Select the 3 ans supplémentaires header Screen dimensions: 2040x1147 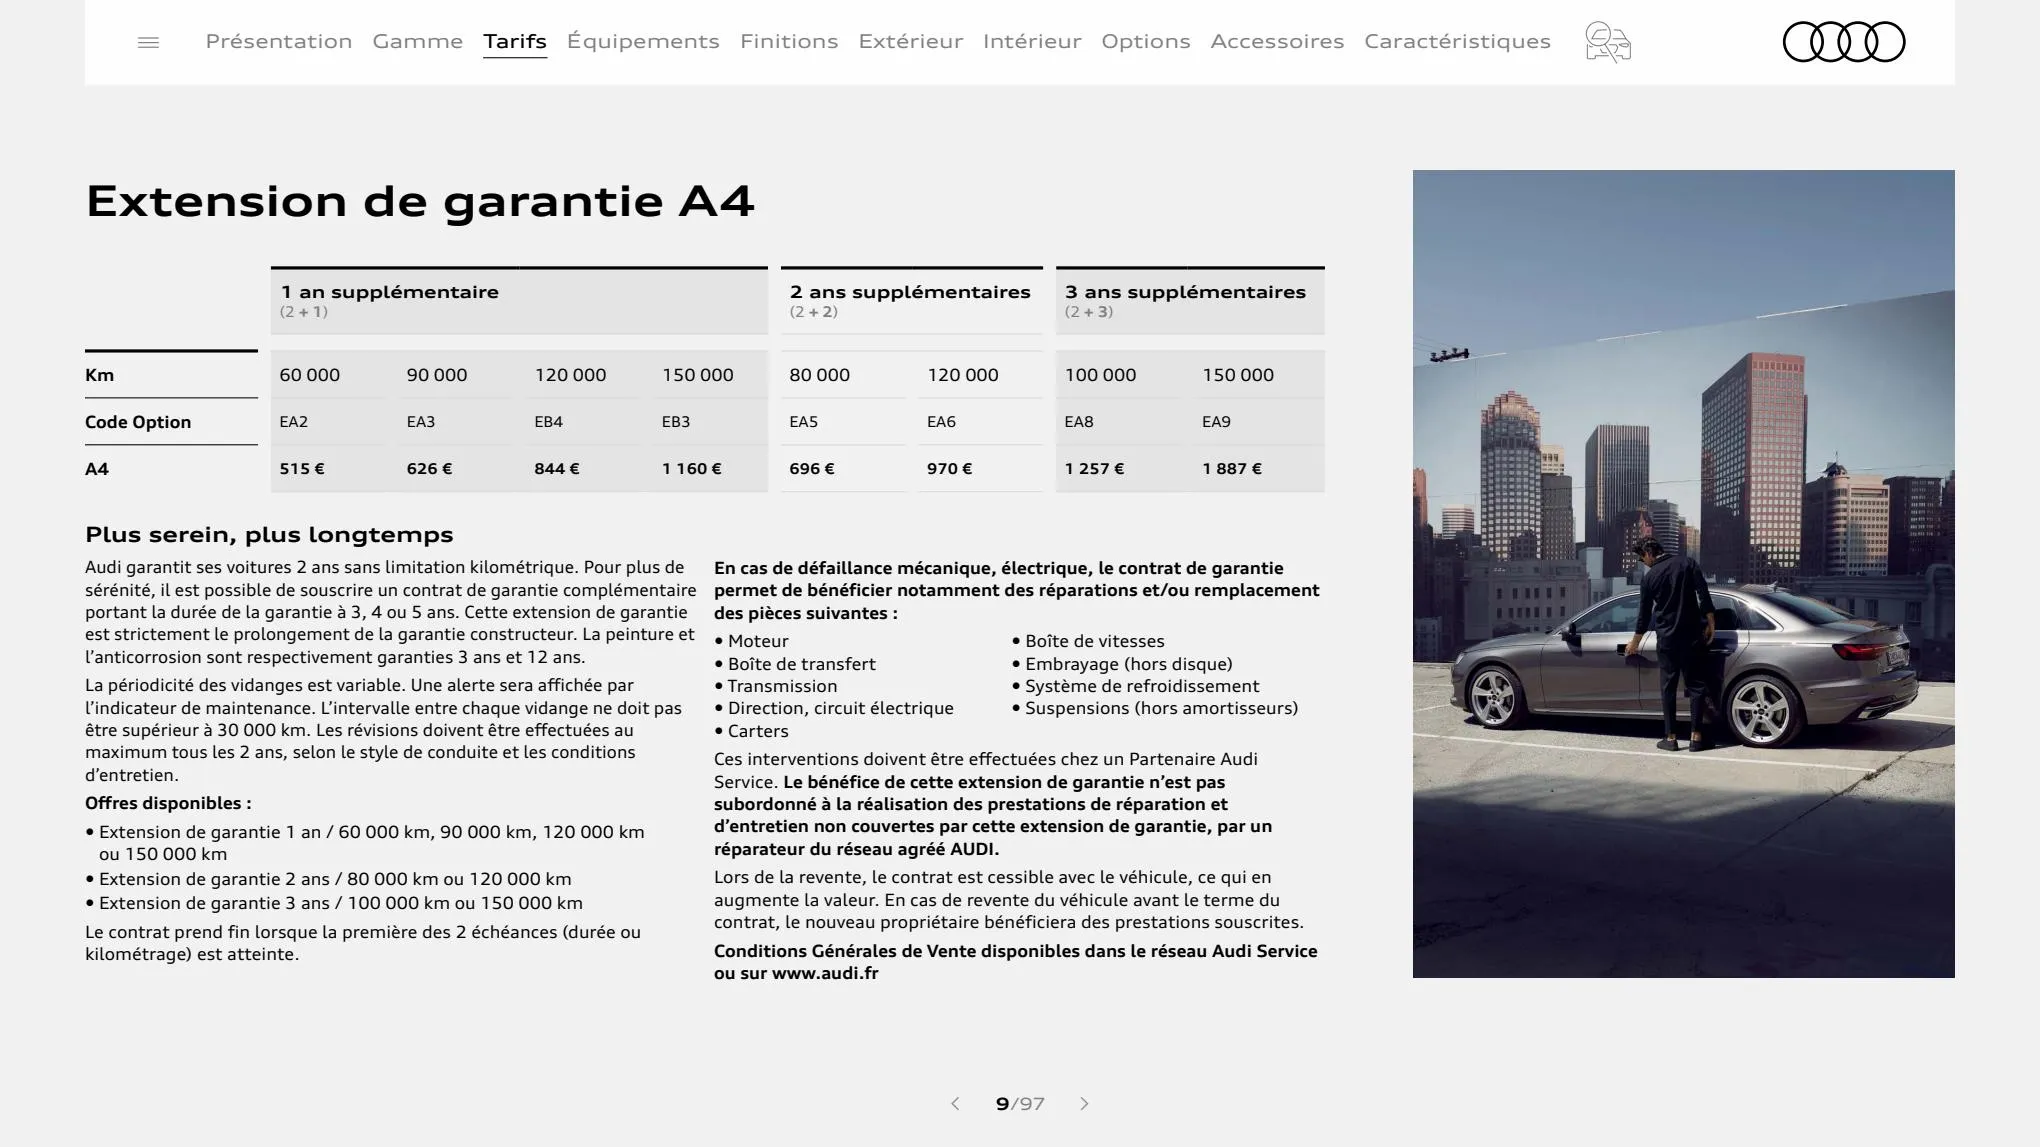1190,300
